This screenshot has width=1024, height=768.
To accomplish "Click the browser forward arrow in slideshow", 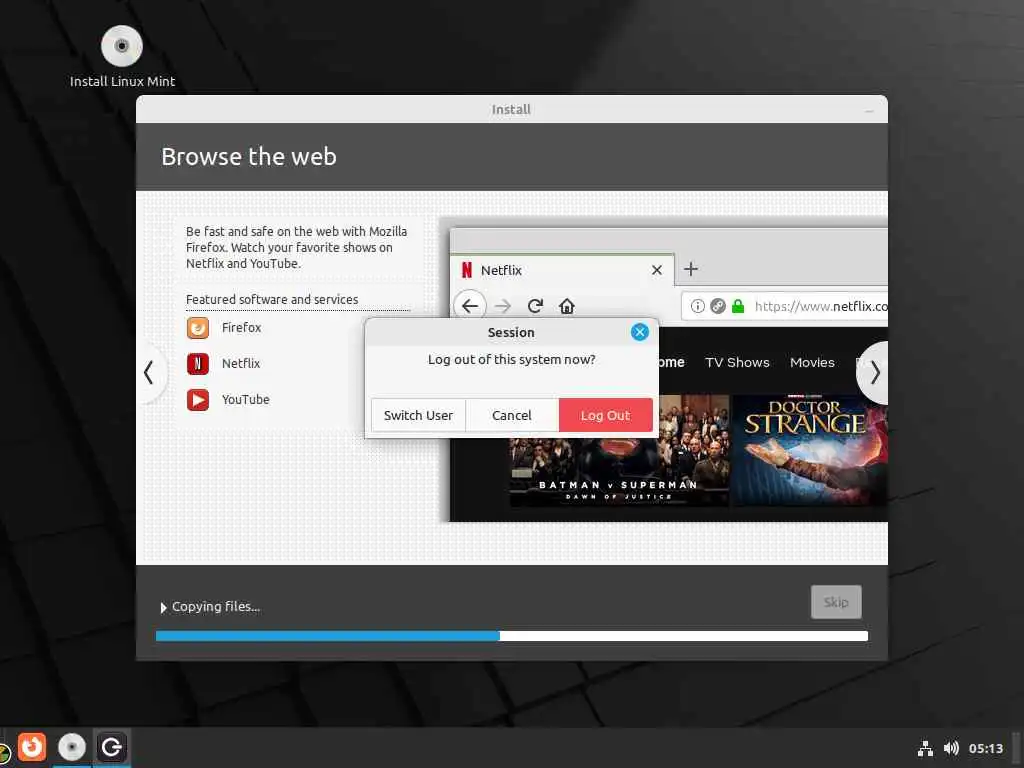I will [502, 306].
